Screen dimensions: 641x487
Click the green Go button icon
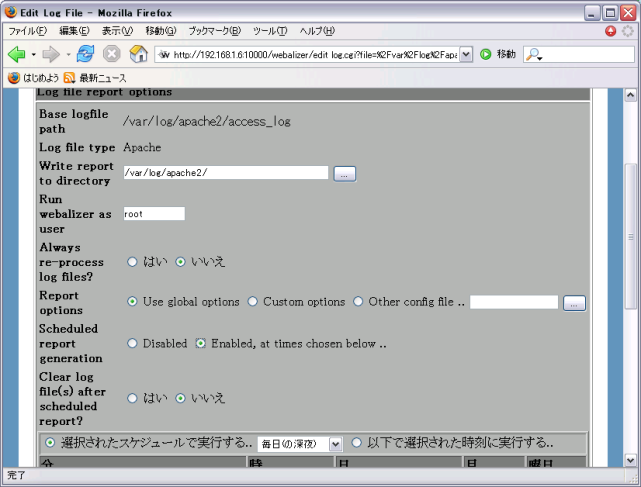486,54
